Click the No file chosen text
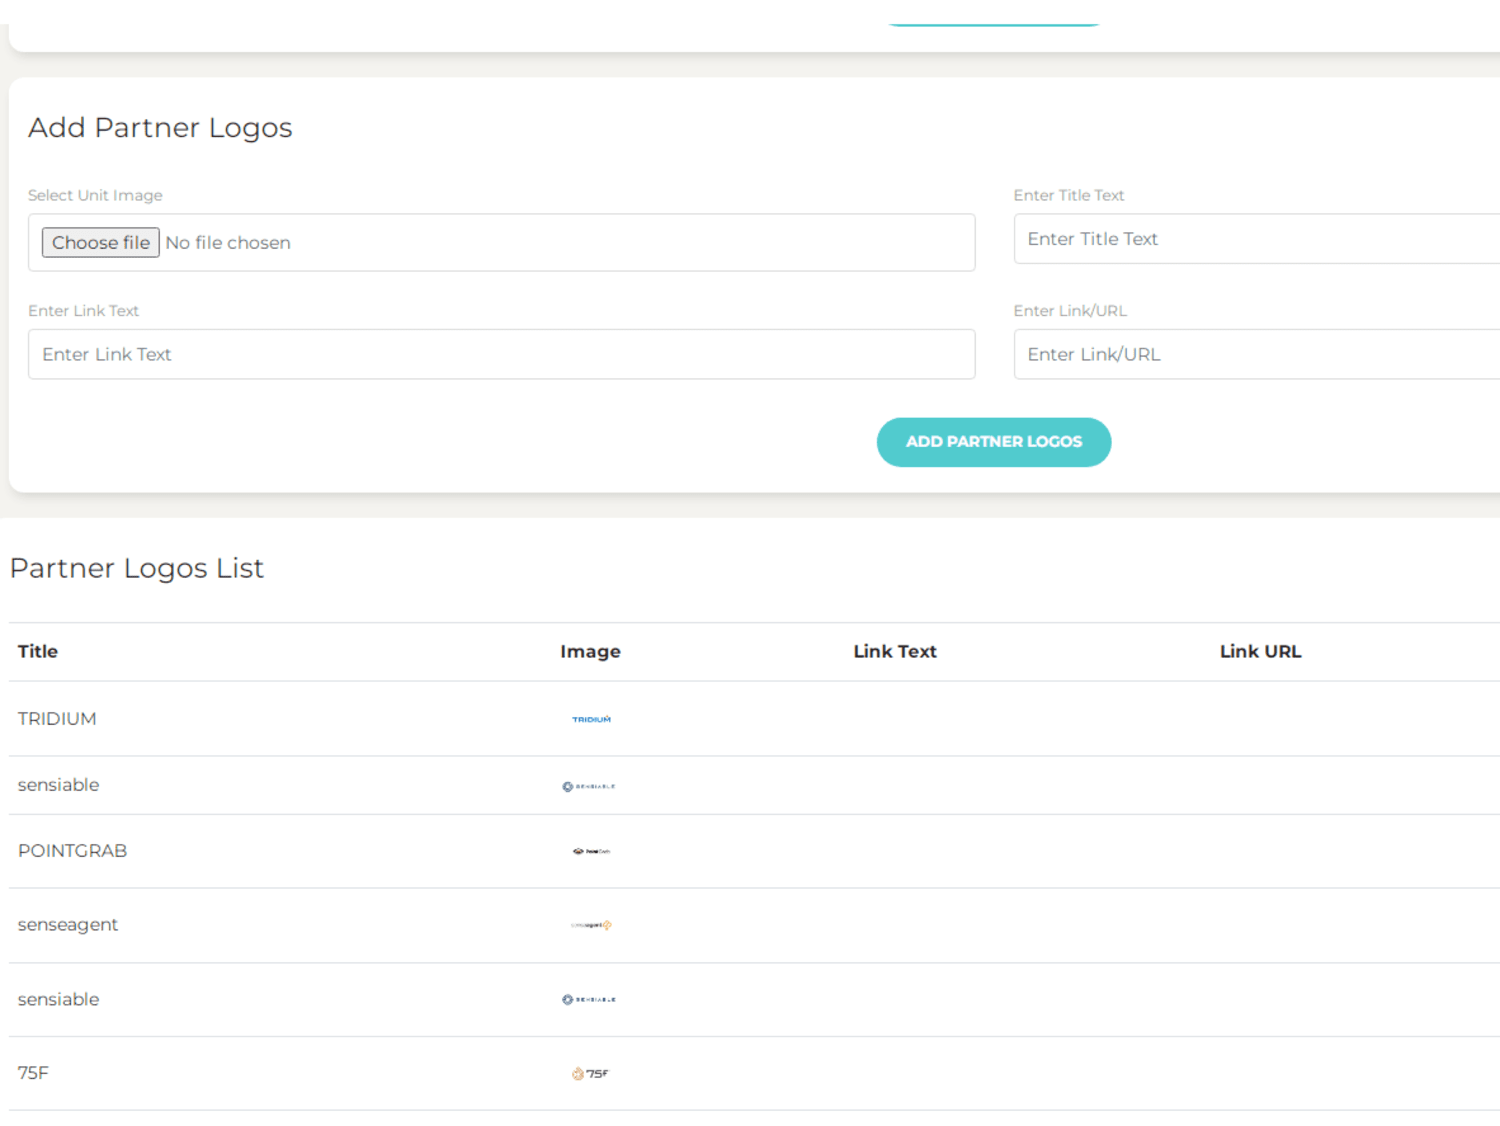The width and height of the screenshot is (1500, 1126). point(228,243)
